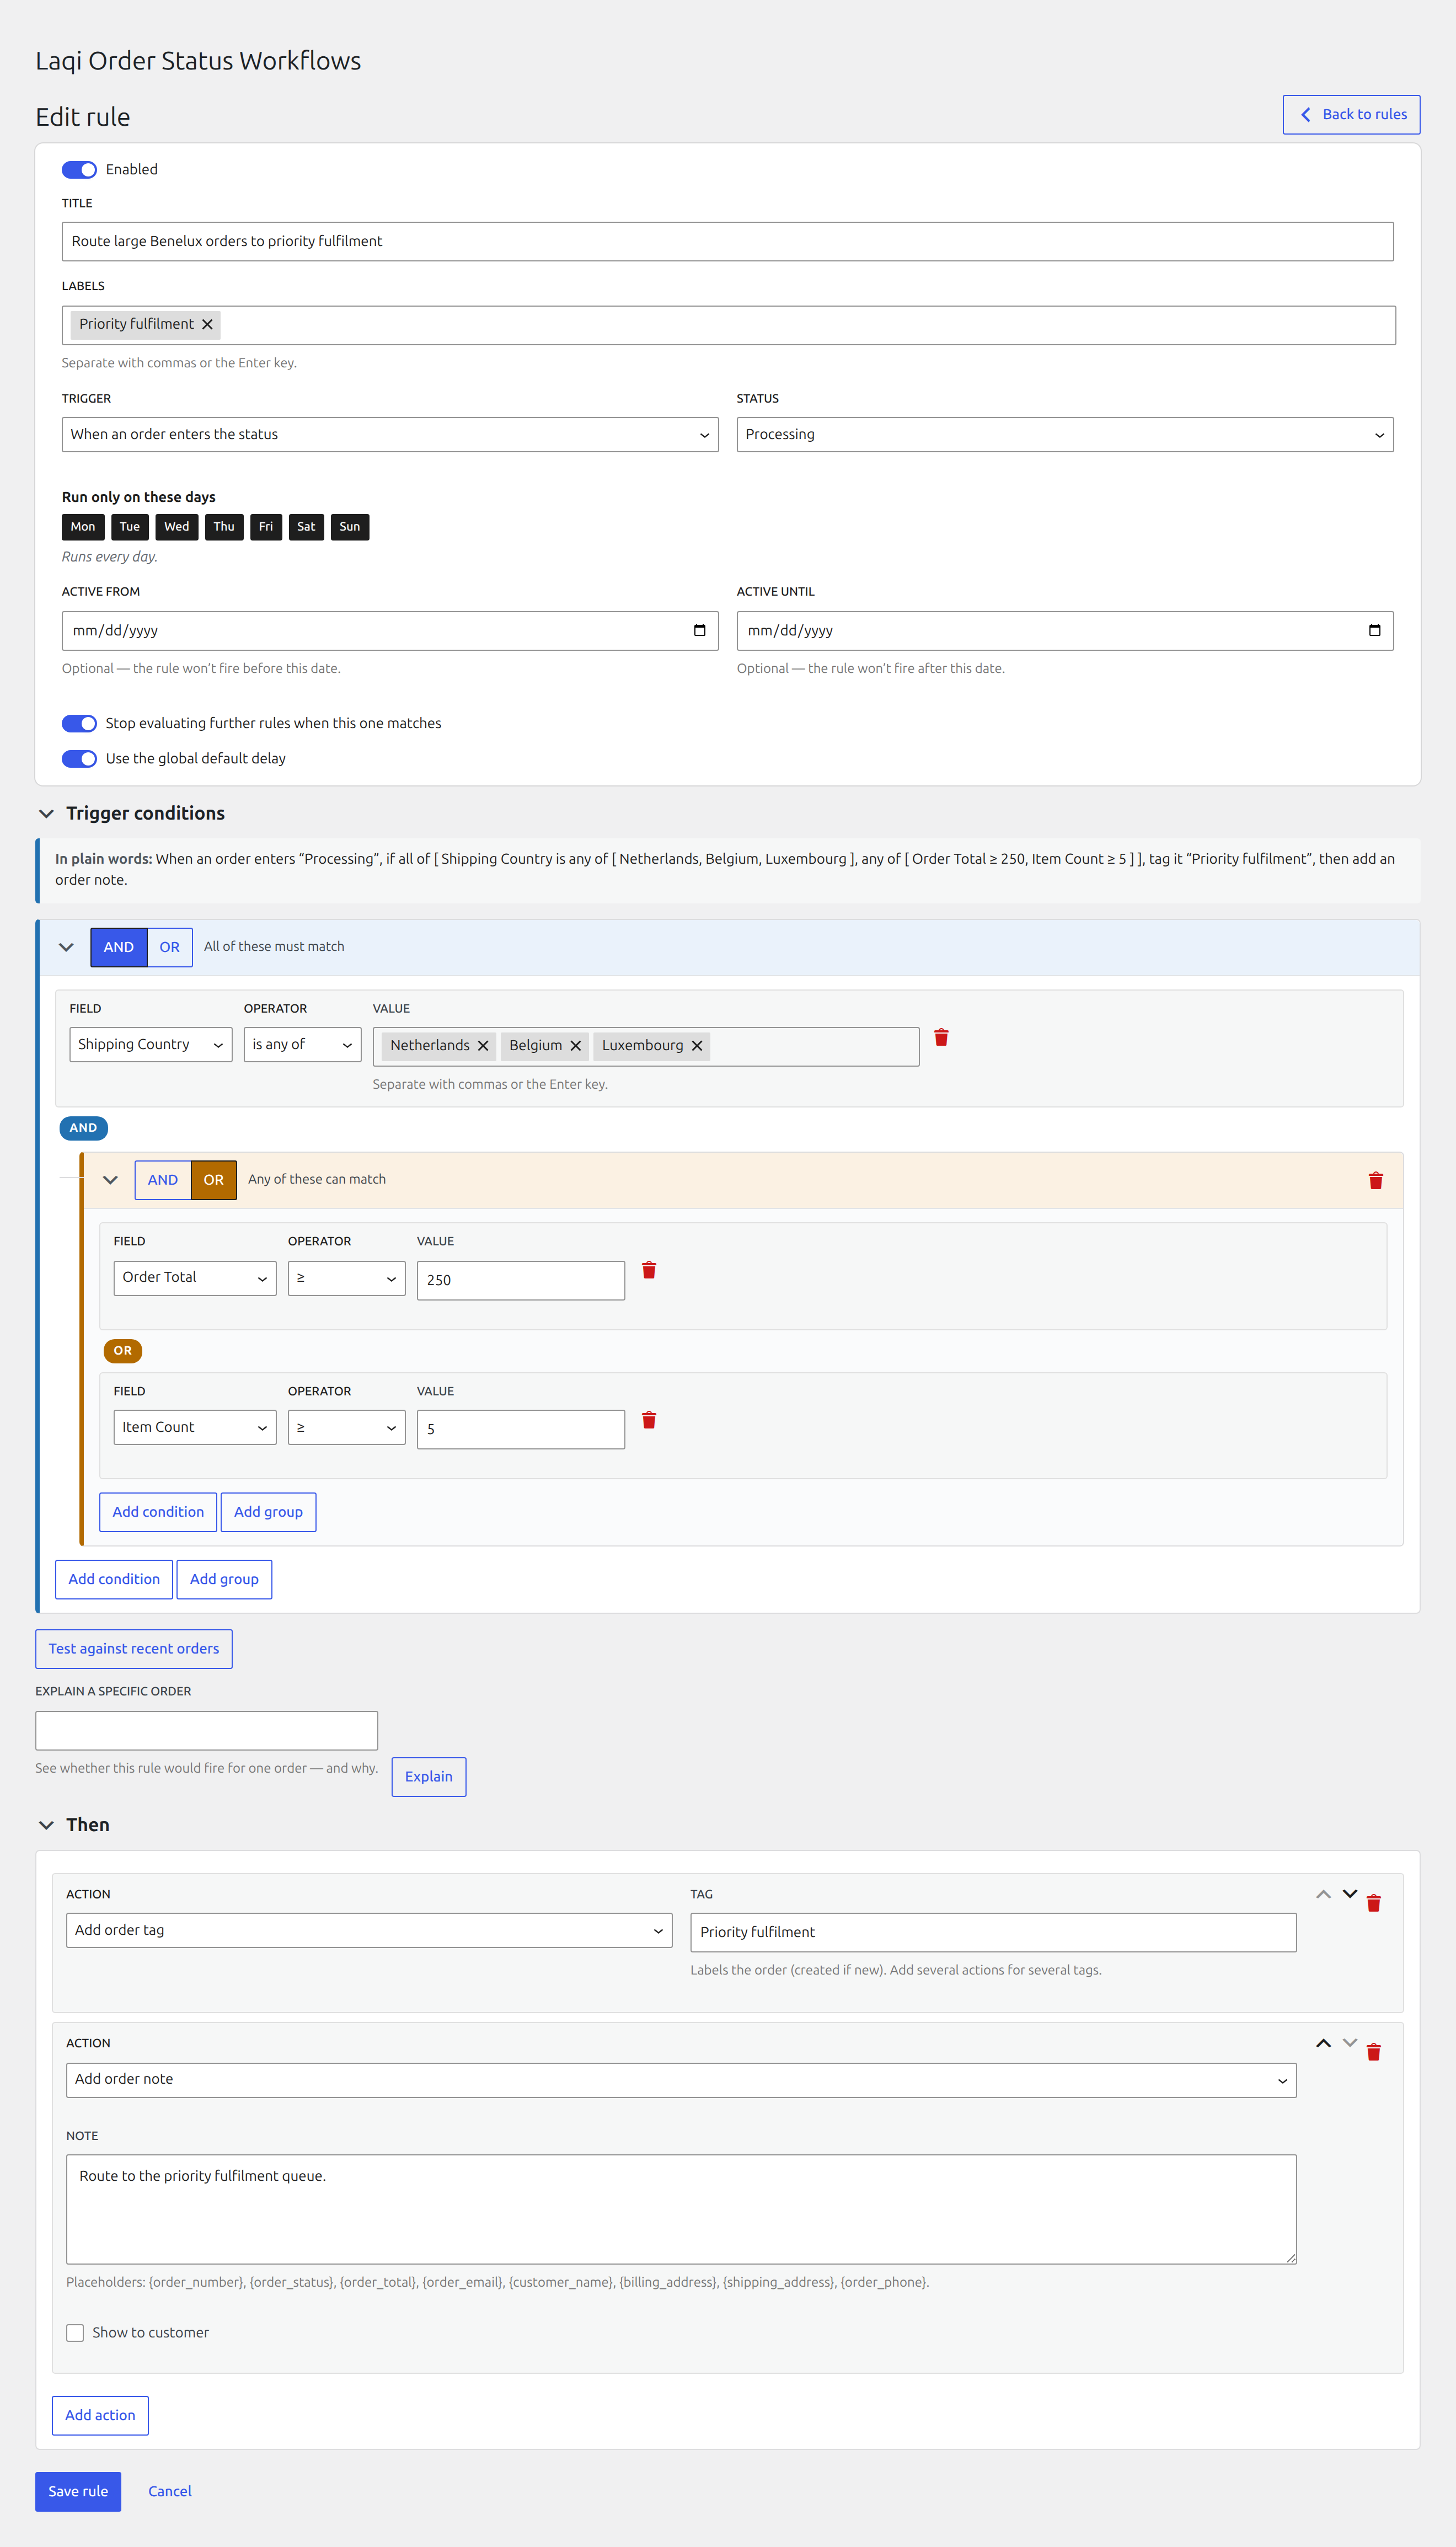Focus the Tag field Priority fulfilment
The image size is (1456, 2547).
click(x=993, y=1932)
